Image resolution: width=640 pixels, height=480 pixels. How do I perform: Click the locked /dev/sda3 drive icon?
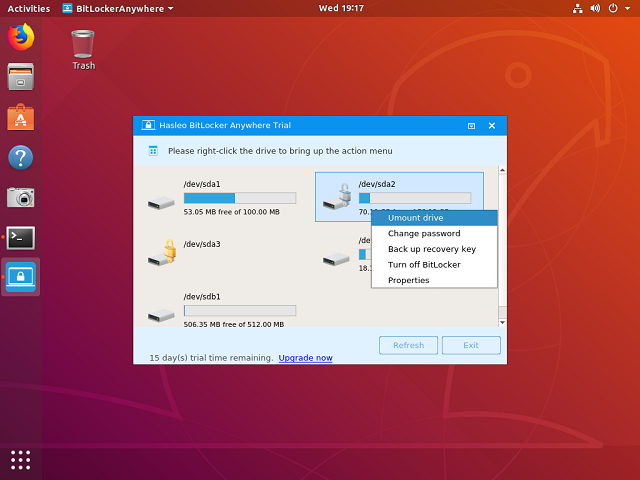162,253
